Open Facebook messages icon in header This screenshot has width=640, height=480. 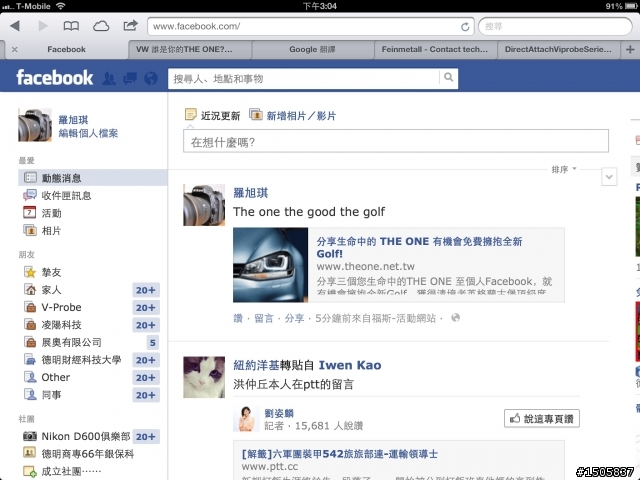130,78
